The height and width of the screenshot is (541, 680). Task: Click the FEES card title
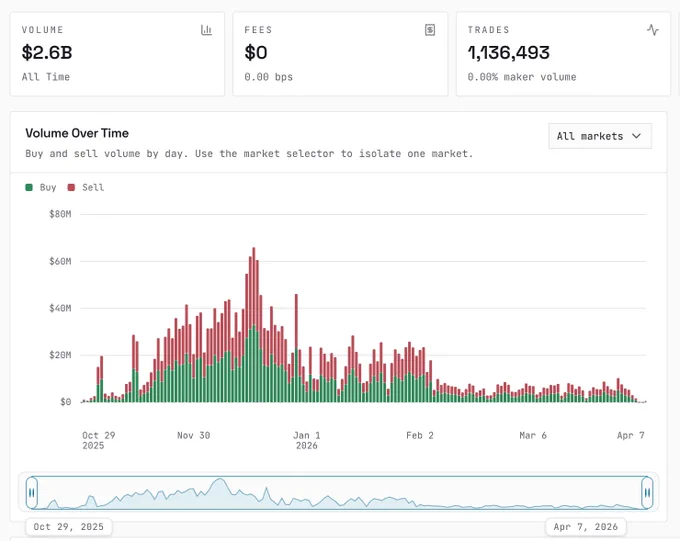(258, 30)
